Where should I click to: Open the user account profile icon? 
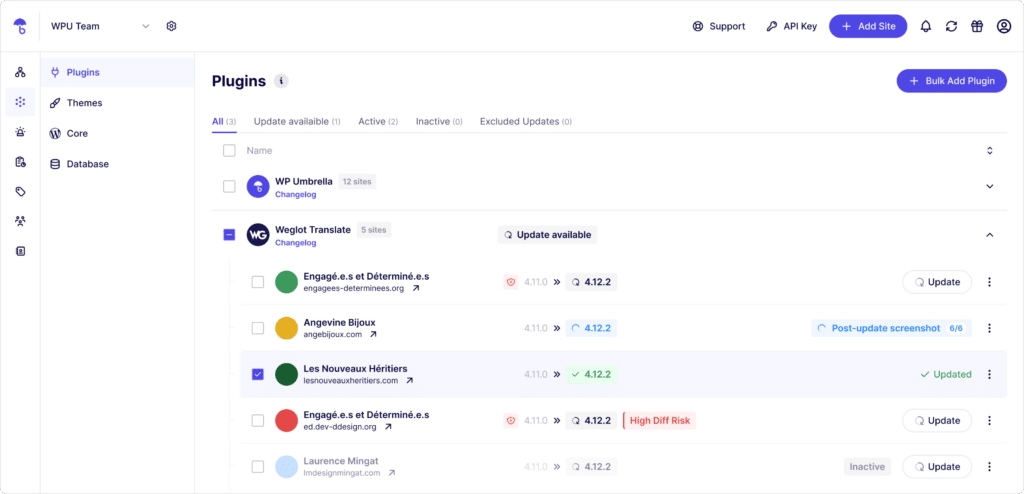pyautogui.click(x=1004, y=26)
